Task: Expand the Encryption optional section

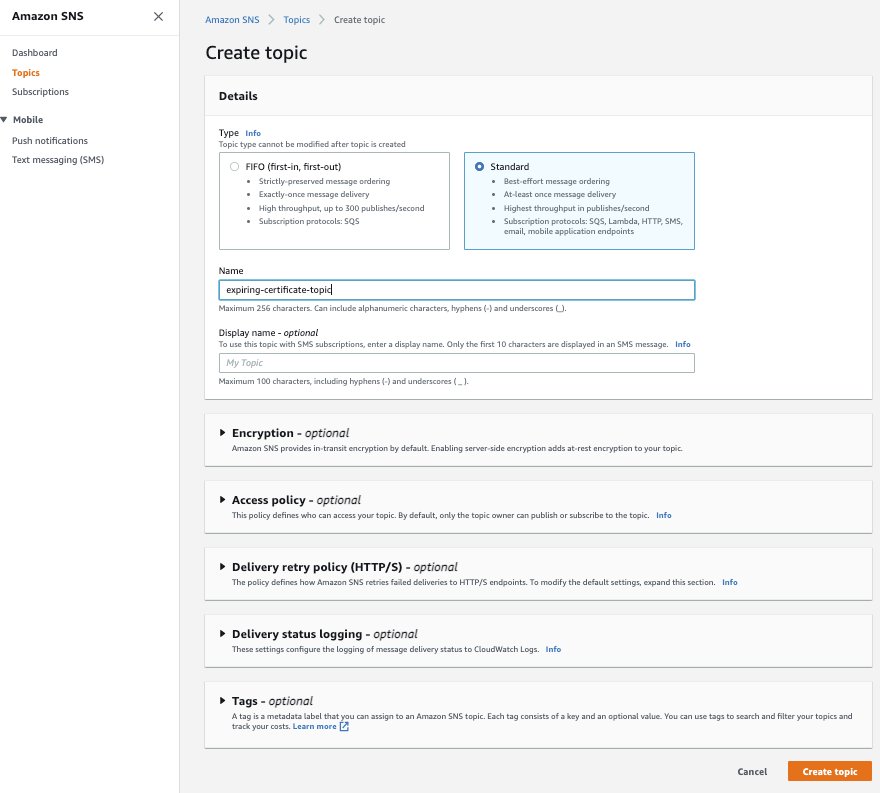Action: point(221,434)
